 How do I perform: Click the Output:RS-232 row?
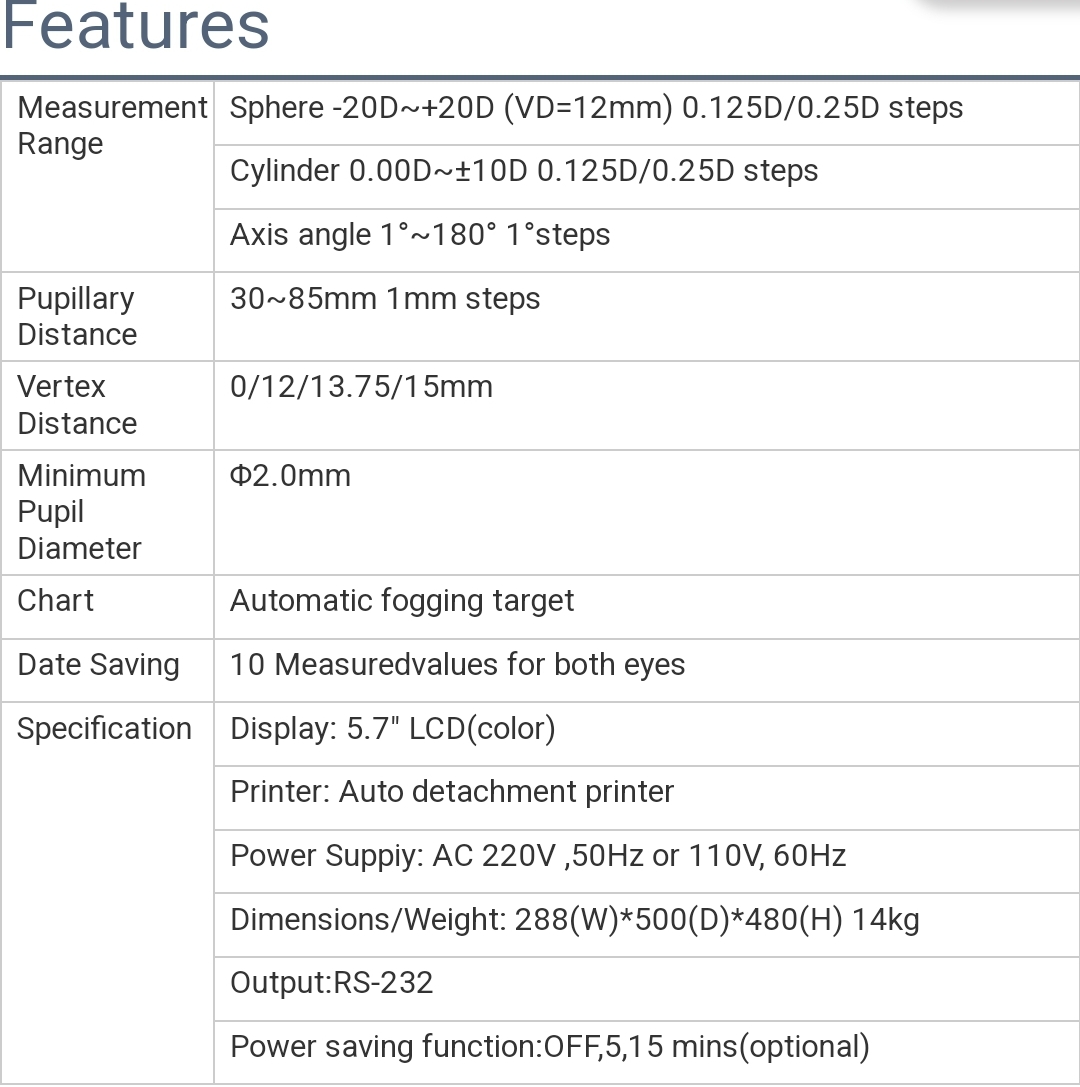(331, 983)
